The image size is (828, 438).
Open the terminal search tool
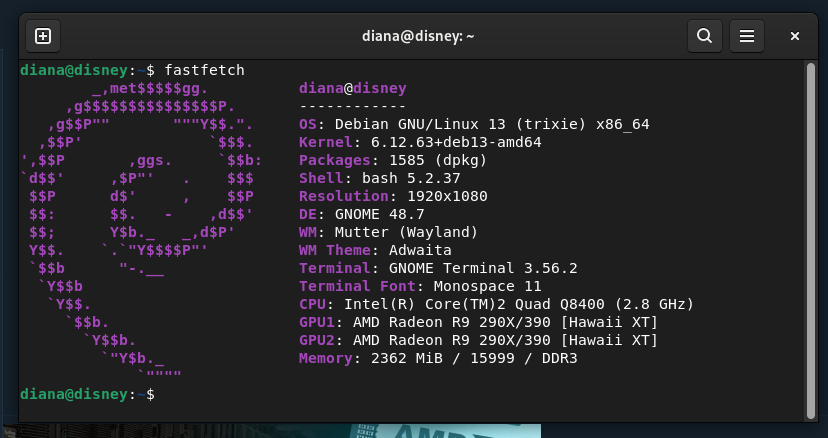coord(704,36)
